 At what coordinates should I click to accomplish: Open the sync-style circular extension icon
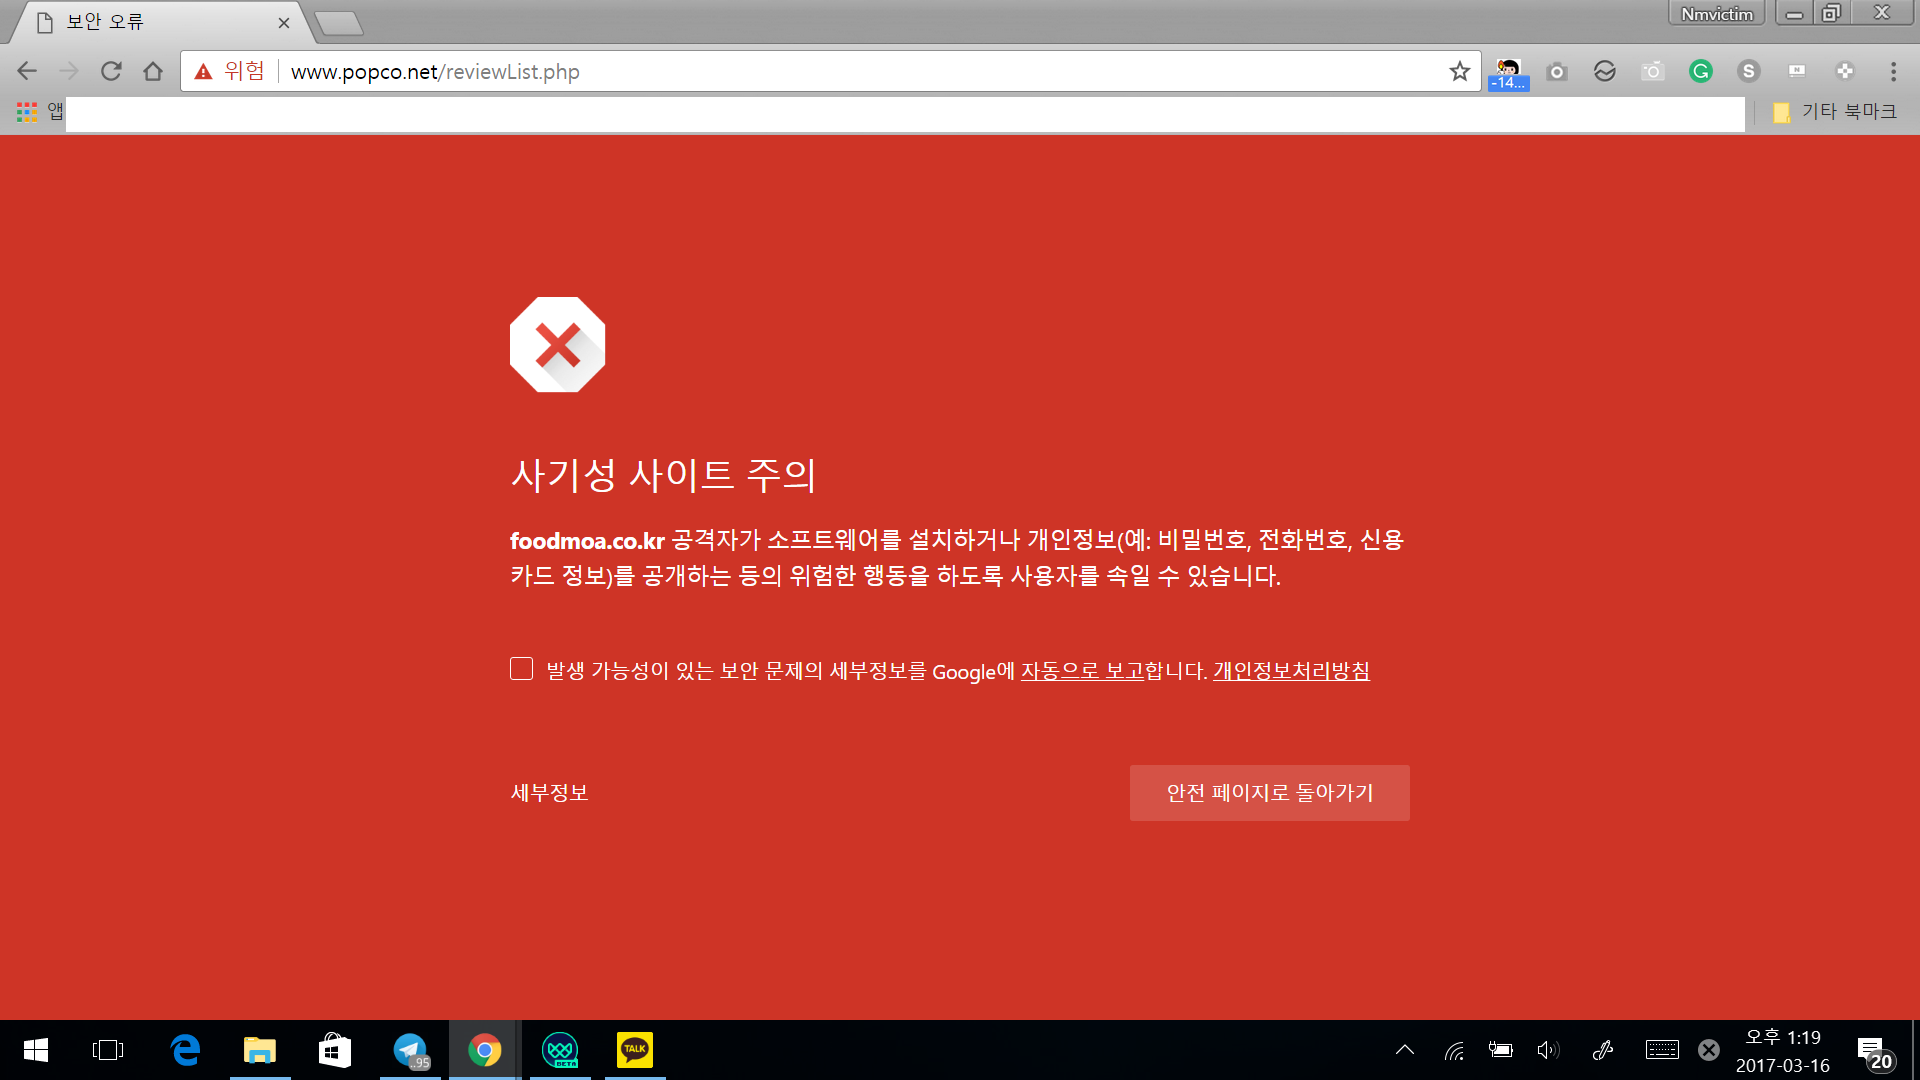tap(1604, 71)
